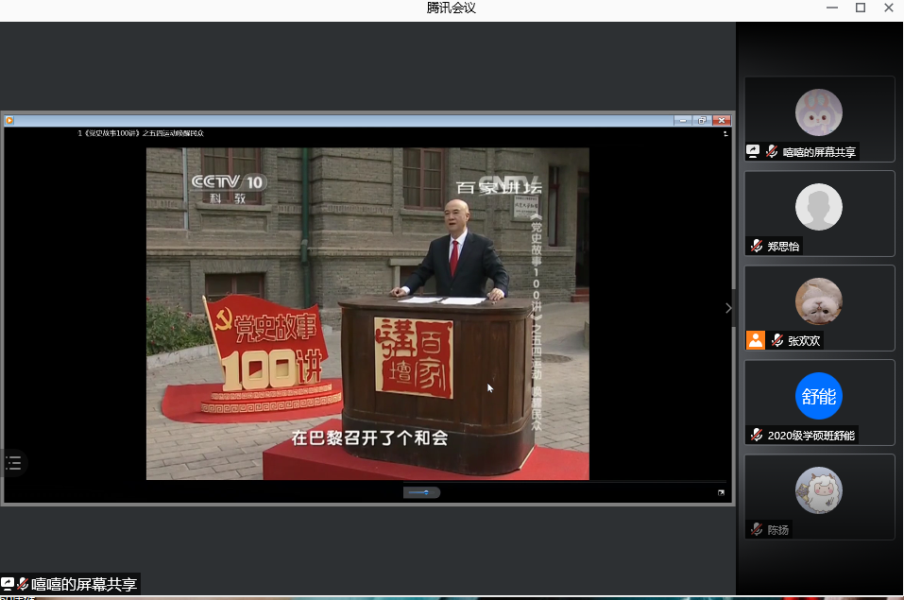Click the muted mic icon in the caption below the shared screen
The width and height of the screenshot is (904, 600).
pos(23,584)
